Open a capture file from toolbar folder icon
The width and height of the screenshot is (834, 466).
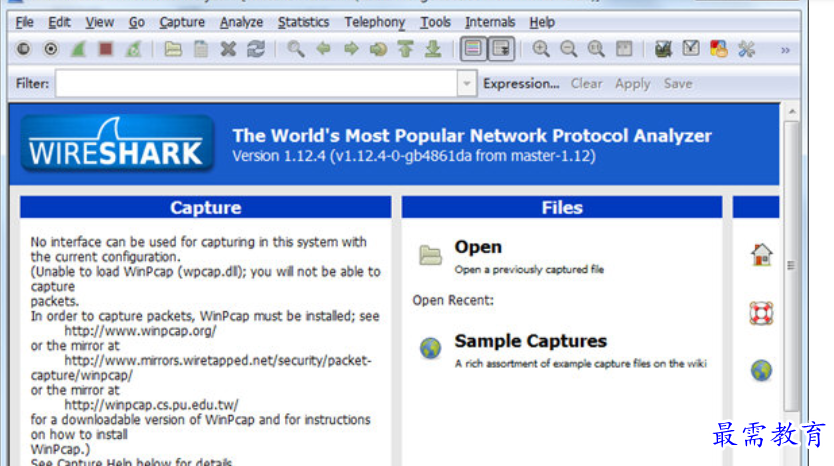173,49
